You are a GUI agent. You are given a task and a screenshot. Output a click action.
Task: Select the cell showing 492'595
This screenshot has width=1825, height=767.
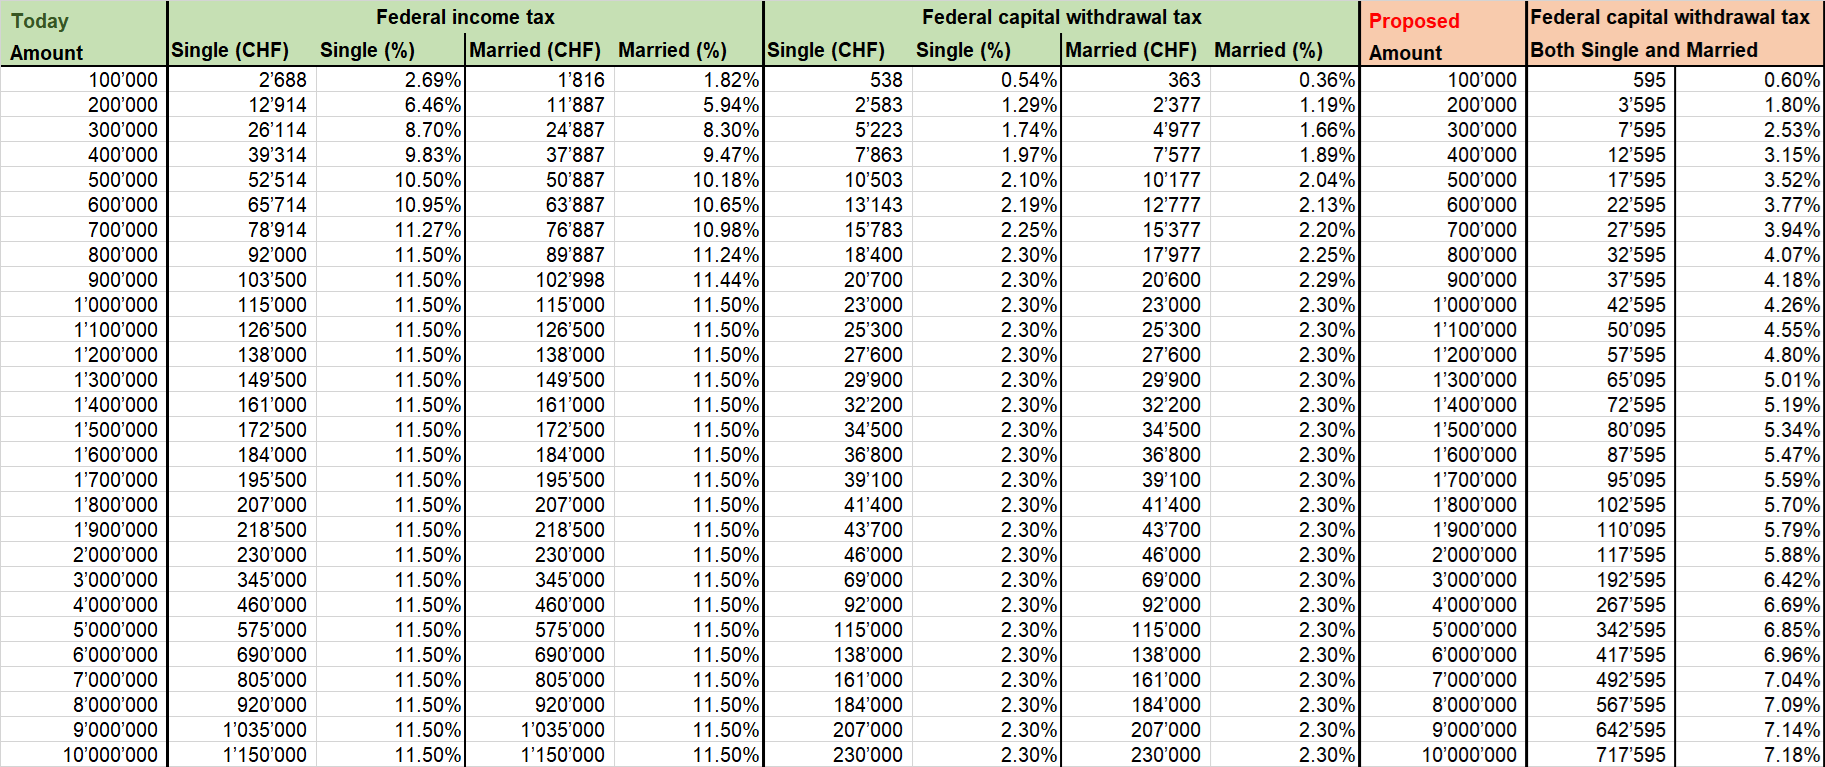click(1601, 680)
